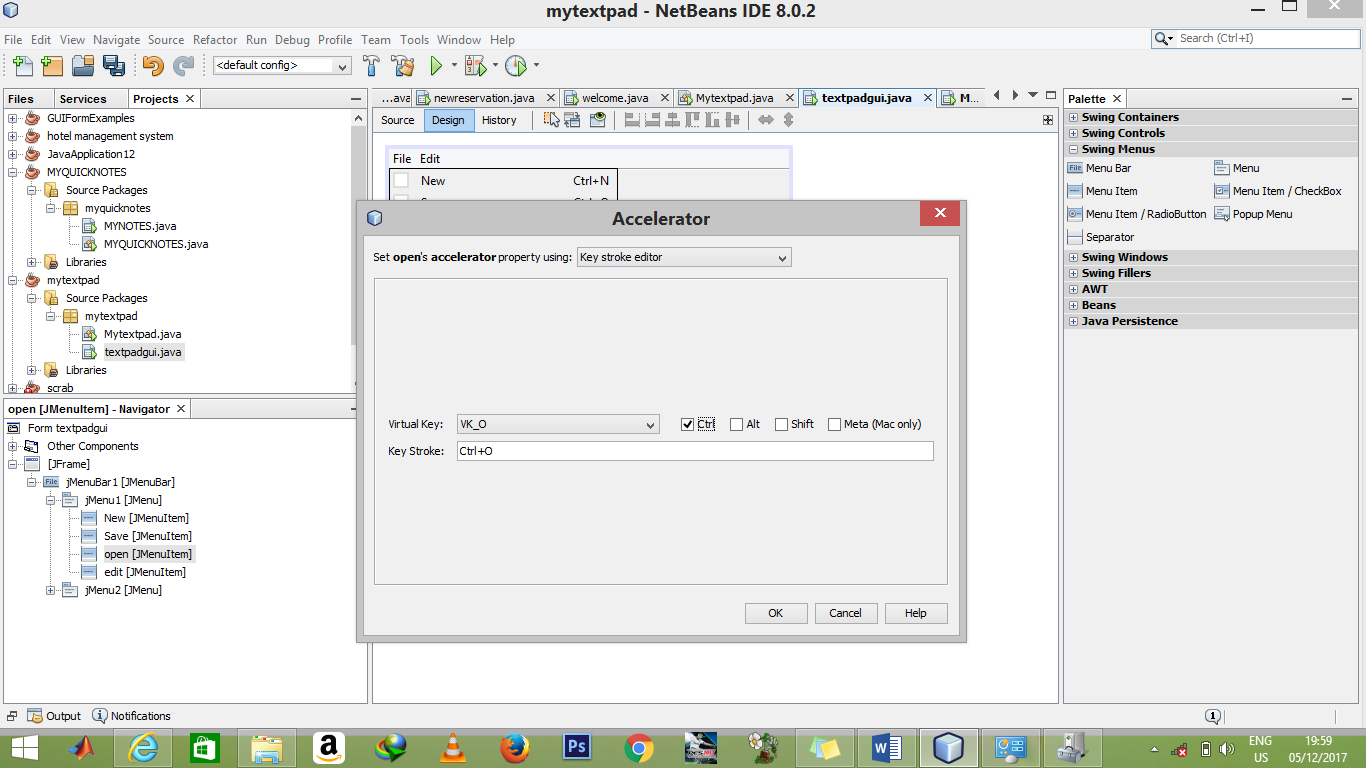Select Popup Menu in the palette
The height and width of the screenshot is (768, 1366).
(1253, 214)
